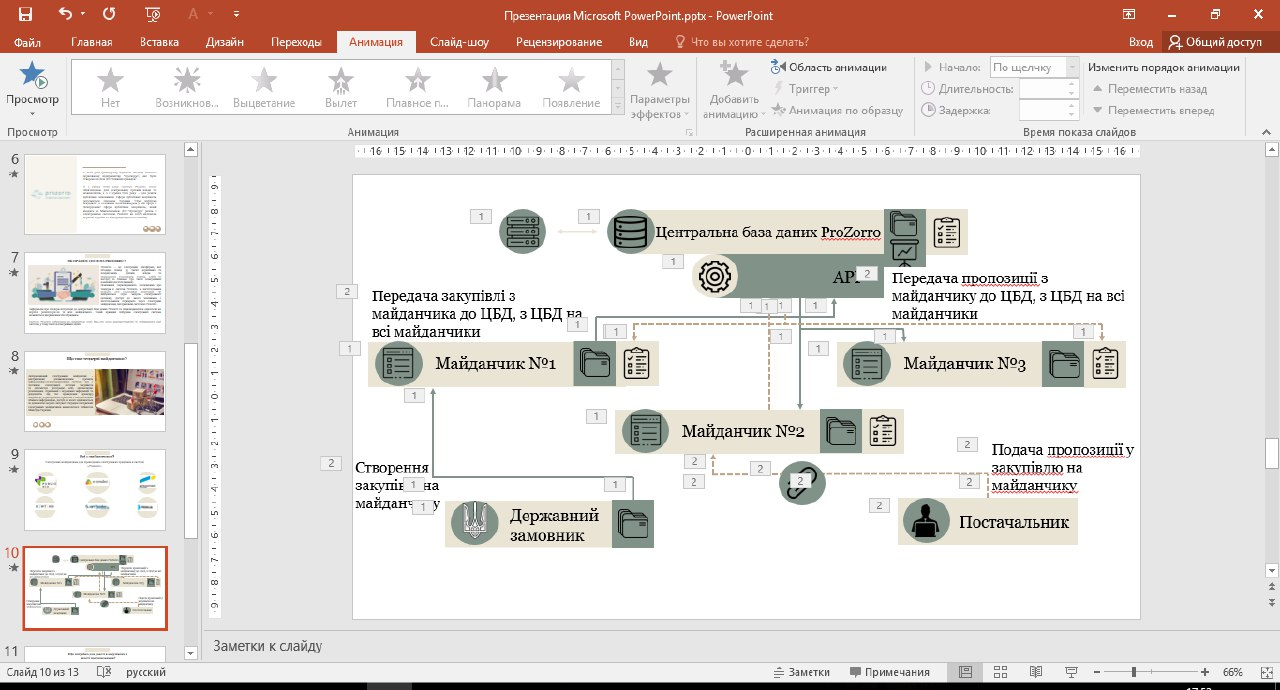1280x690 pixels.
Task: Select slide 6 thumbnail
Action: (x=95, y=196)
